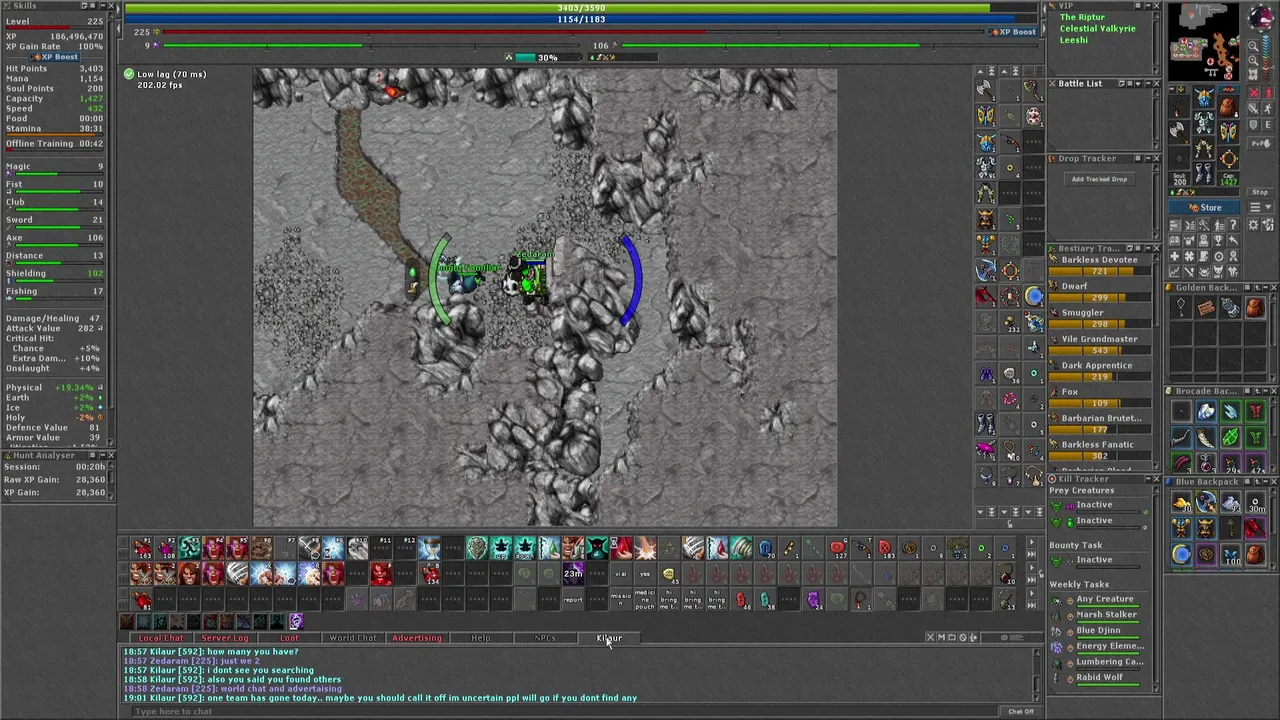This screenshot has height=720, width=1280.
Task: Switch to the Local Chat tab
Action: pos(161,638)
